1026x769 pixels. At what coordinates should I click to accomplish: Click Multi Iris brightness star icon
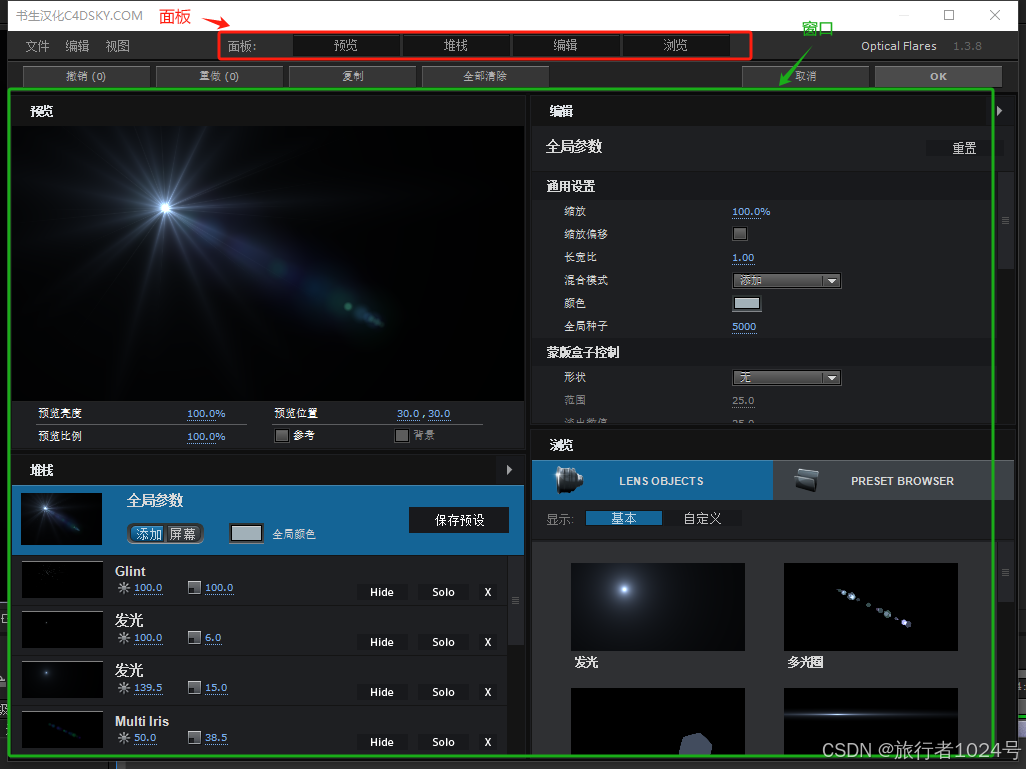(124, 738)
